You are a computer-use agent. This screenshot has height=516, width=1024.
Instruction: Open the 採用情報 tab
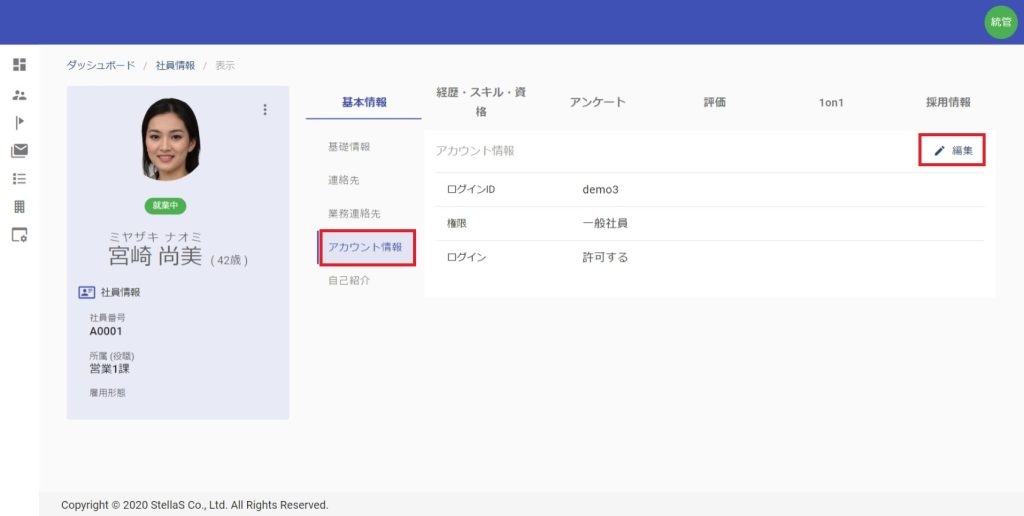[x=948, y=102]
